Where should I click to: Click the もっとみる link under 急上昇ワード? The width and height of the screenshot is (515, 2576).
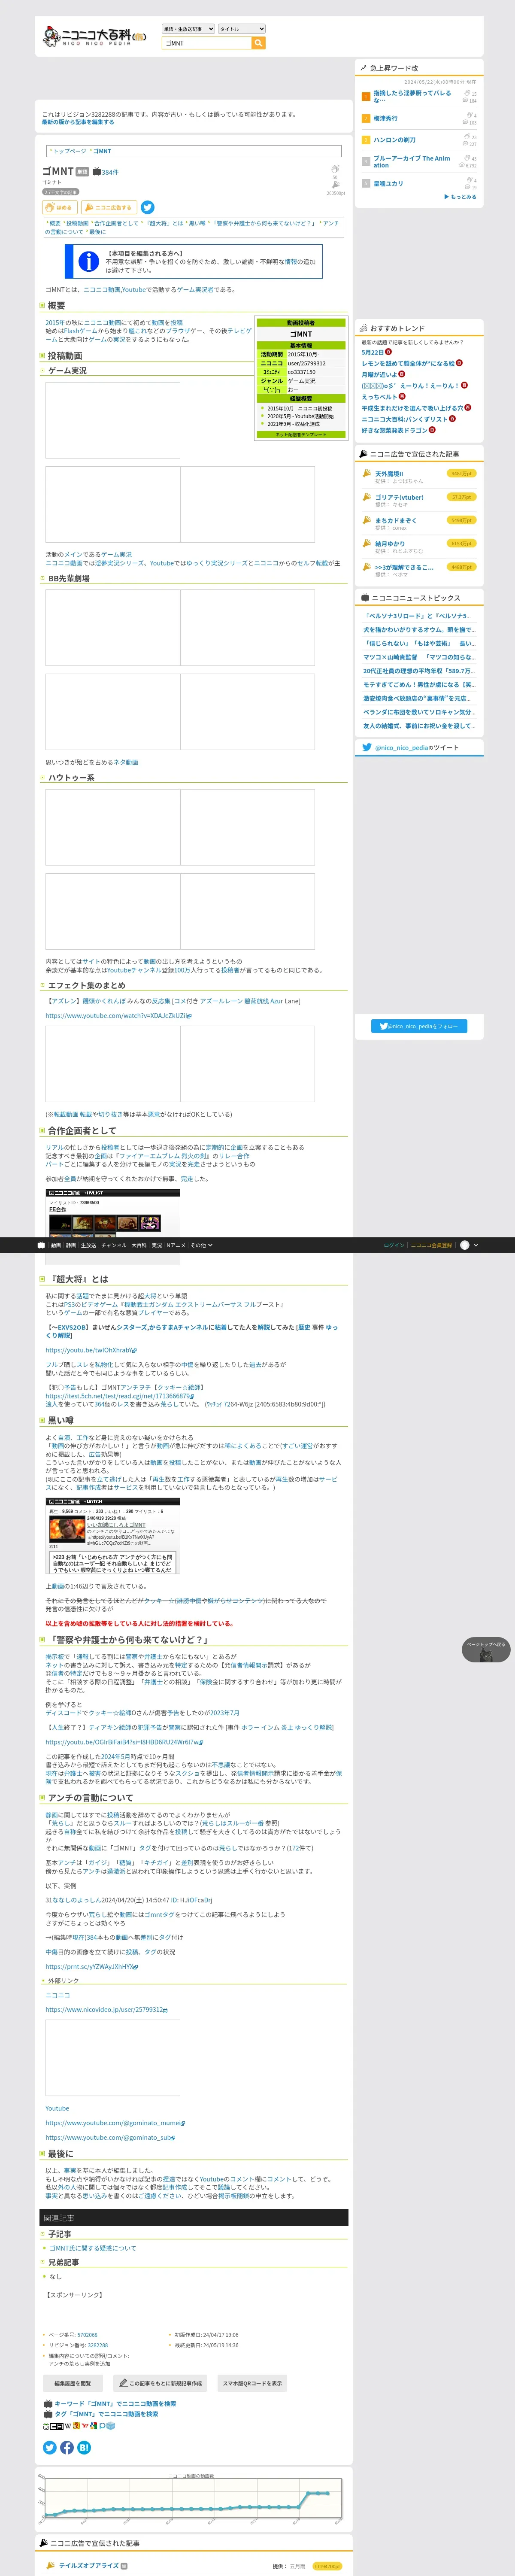[460, 197]
